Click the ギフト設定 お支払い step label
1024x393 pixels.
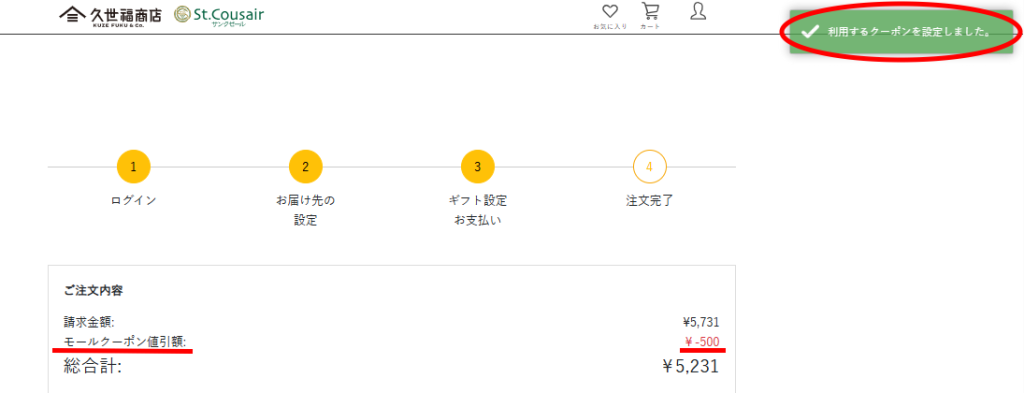point(477,210)
